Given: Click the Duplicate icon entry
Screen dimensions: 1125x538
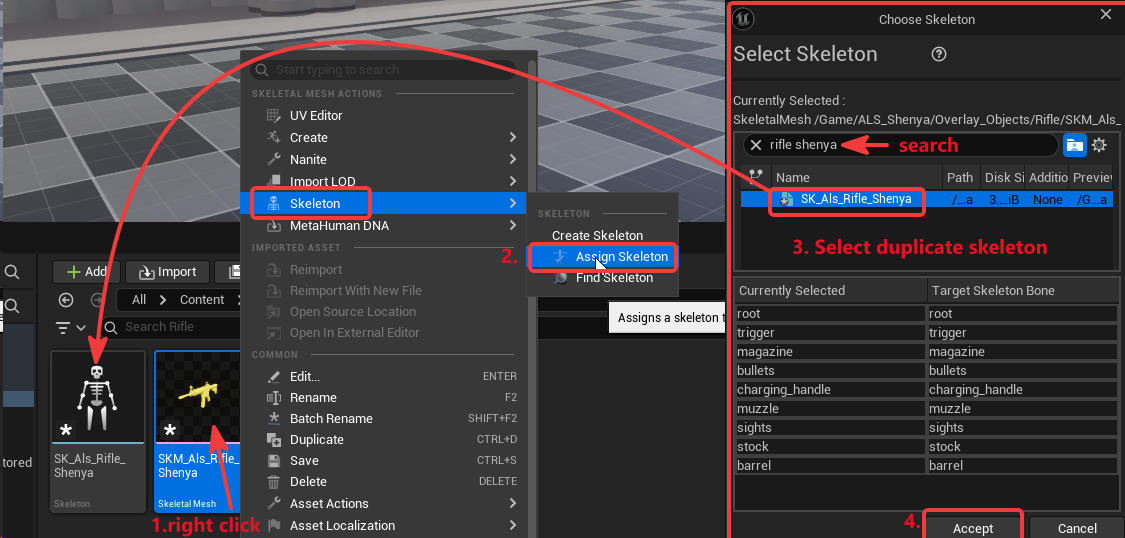Looking at the screenshot, I should pos(273,440).
